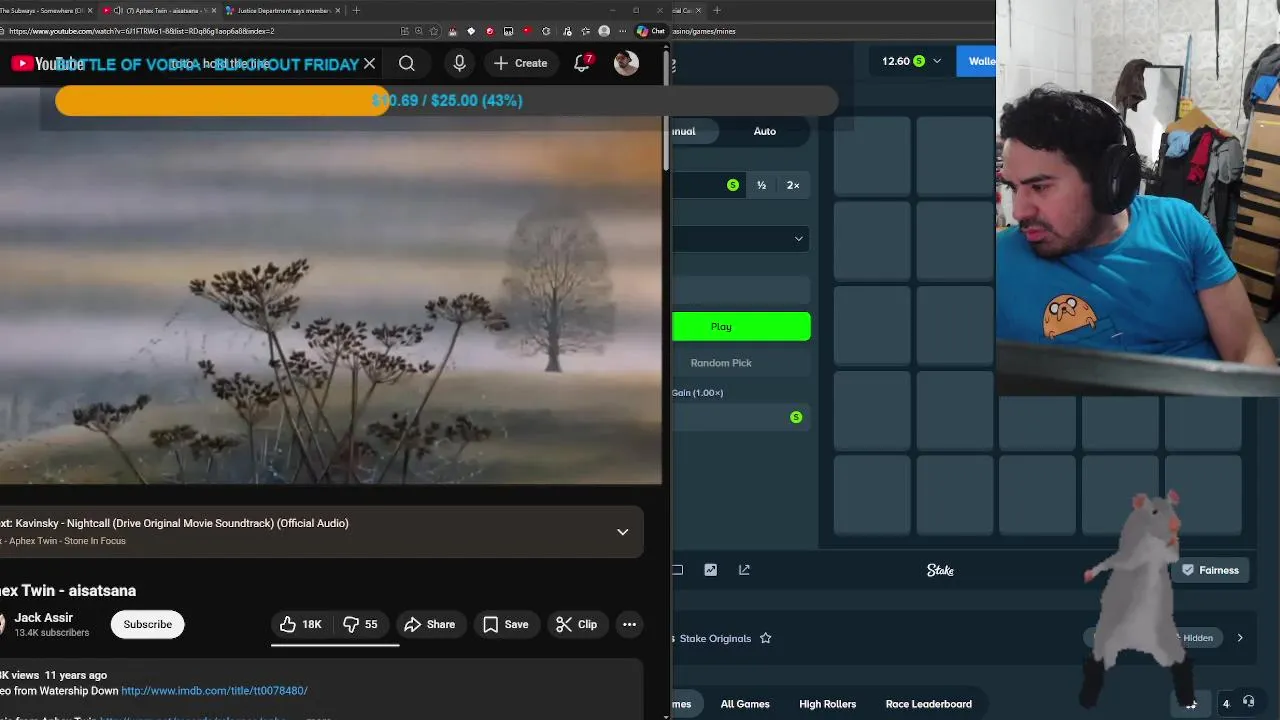Viewport: 1280px width, 720px height.
Task: Switch to All Games tab
Action: [x=745, y=704]
